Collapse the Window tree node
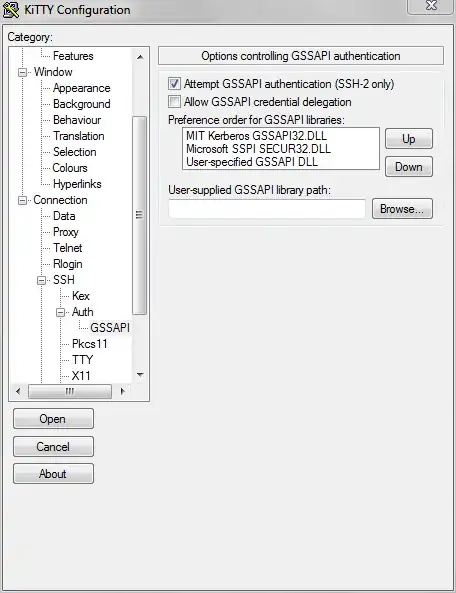This screenshot has height=593, width=456. point(23,72)
